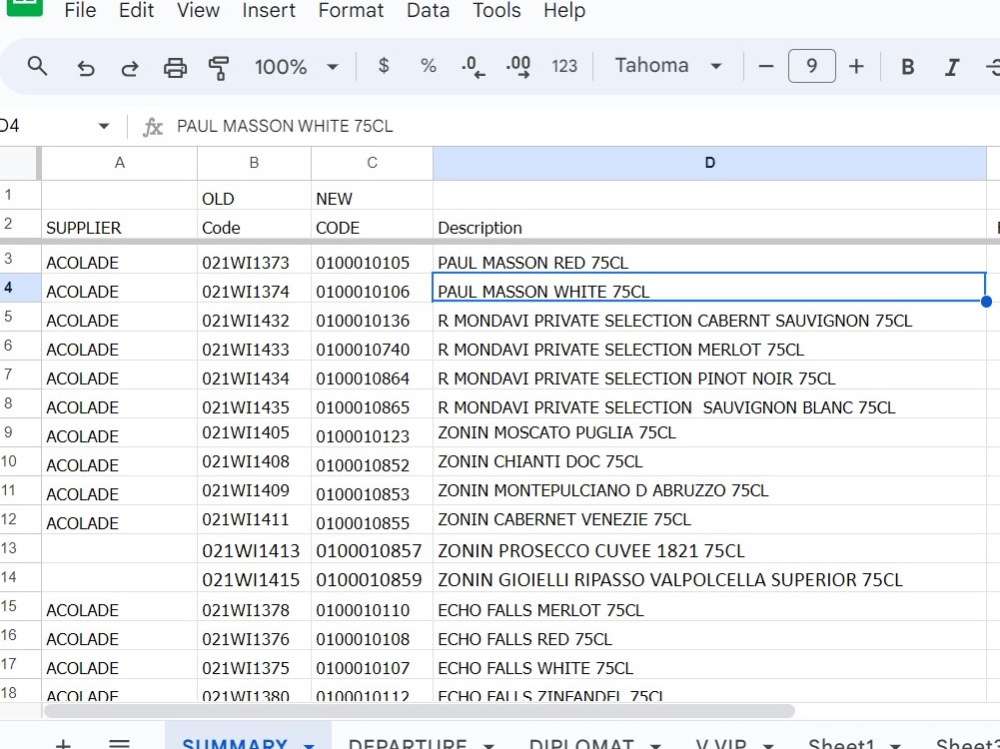Toggle italic formatting
This screenshot has height=749, width=1000.
pos(951,66)
